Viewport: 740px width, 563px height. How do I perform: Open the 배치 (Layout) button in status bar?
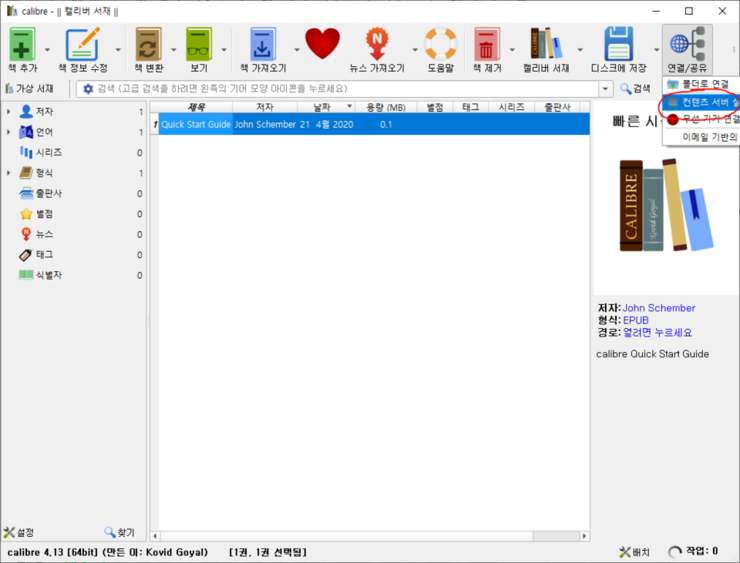(634, 552)
